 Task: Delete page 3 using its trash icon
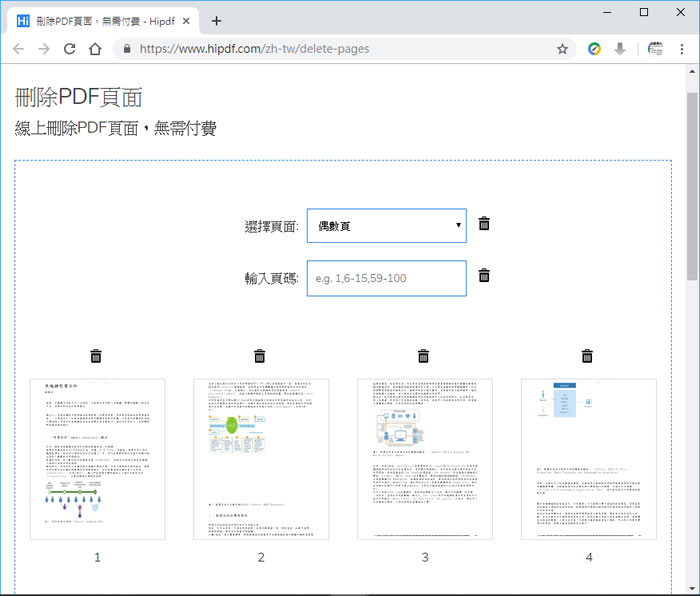click(423, 356)
